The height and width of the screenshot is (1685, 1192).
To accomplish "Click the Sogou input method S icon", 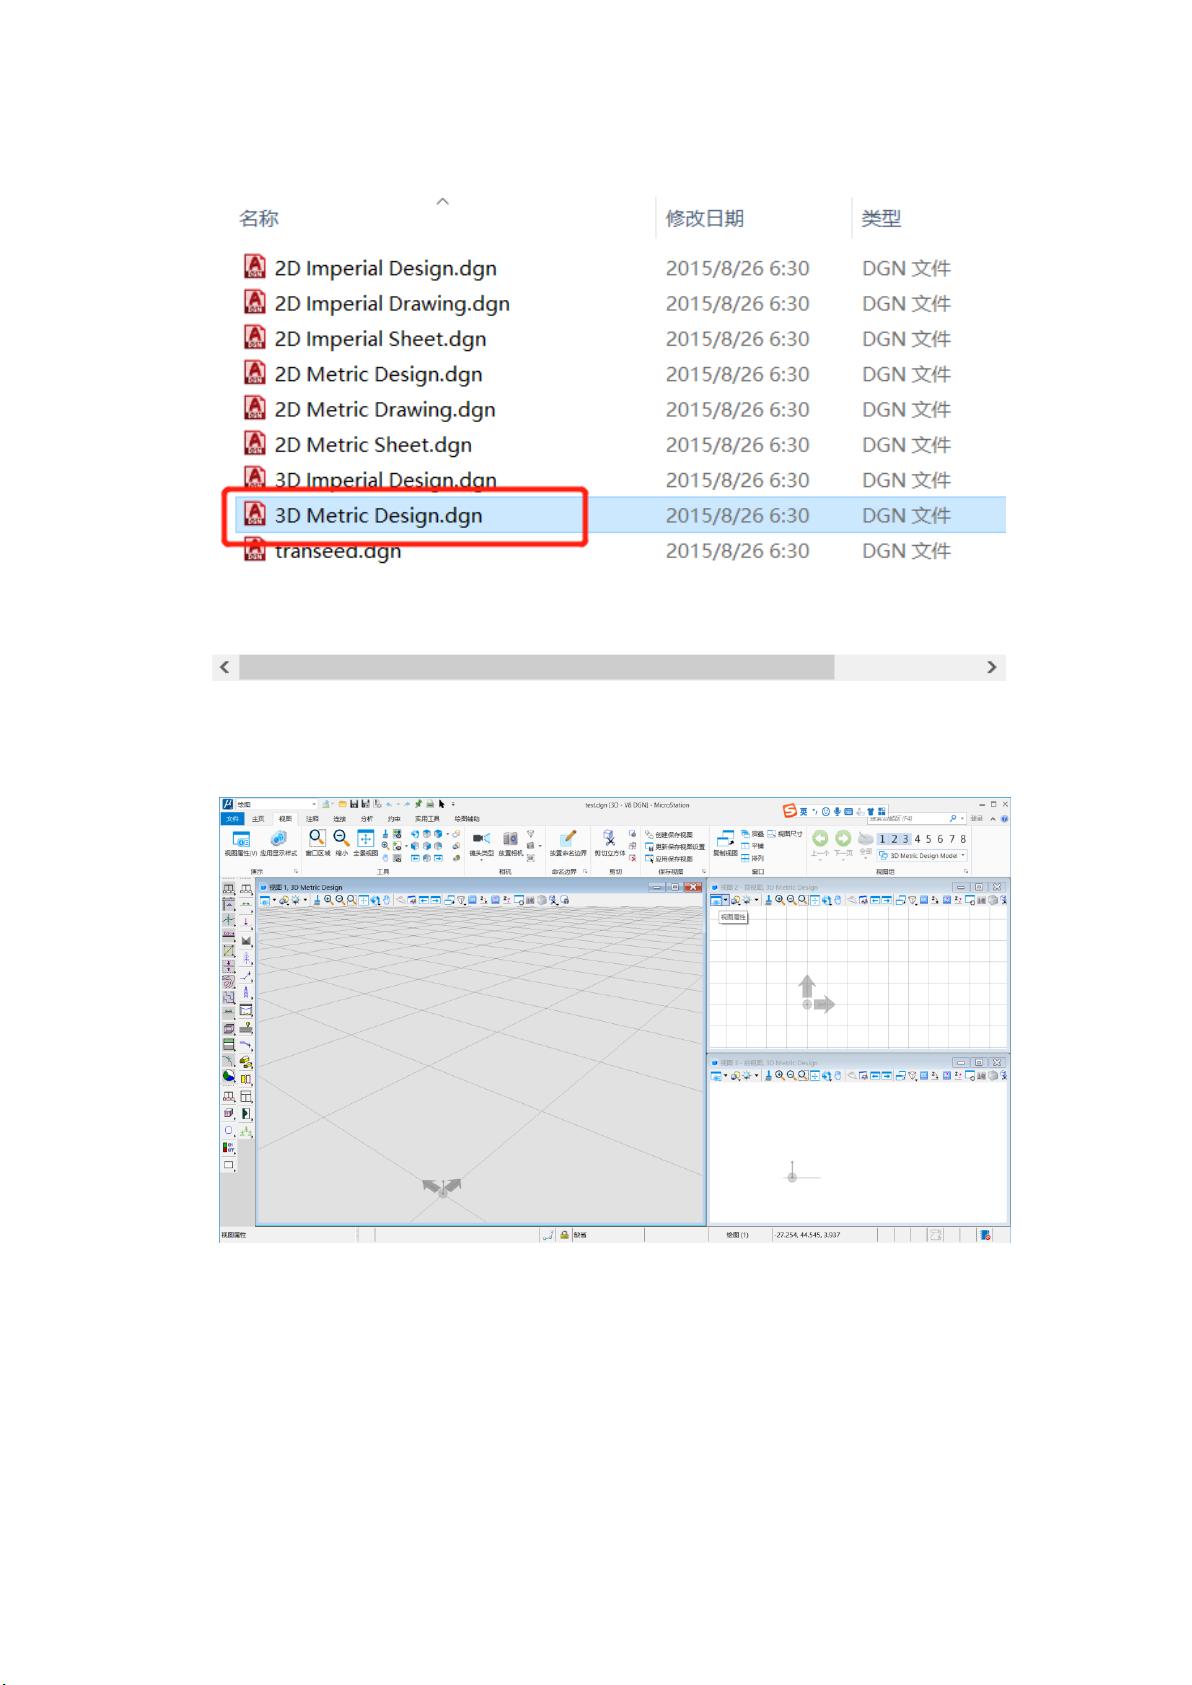I will 790,811.
